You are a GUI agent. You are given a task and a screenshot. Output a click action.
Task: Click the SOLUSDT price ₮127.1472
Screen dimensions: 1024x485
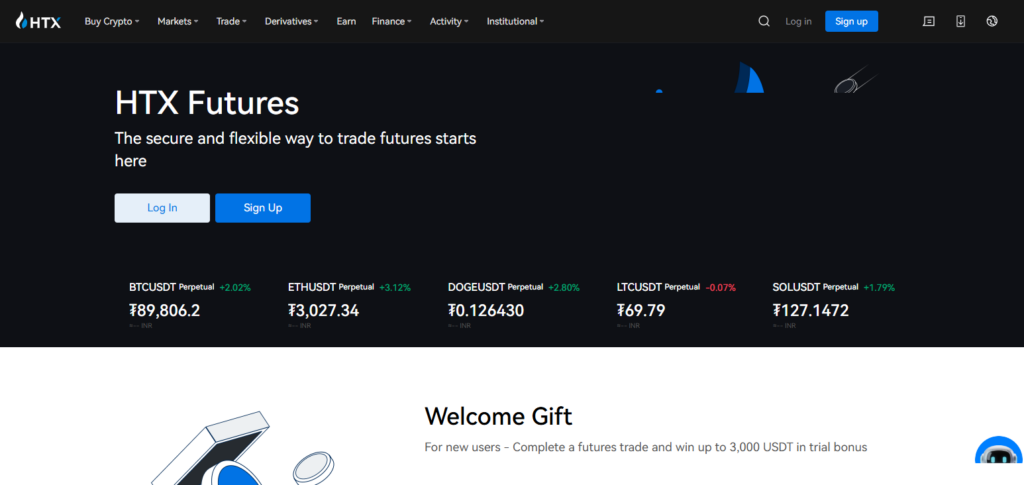810,310
